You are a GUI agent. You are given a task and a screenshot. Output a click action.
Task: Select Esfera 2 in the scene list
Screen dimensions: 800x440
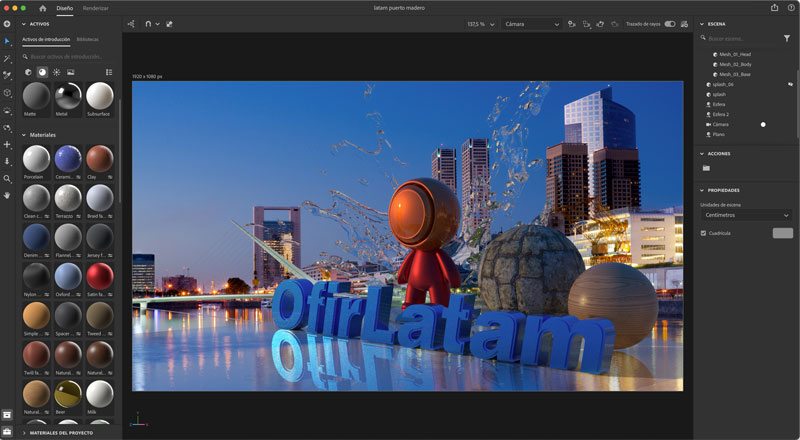[x=720, y=114]
